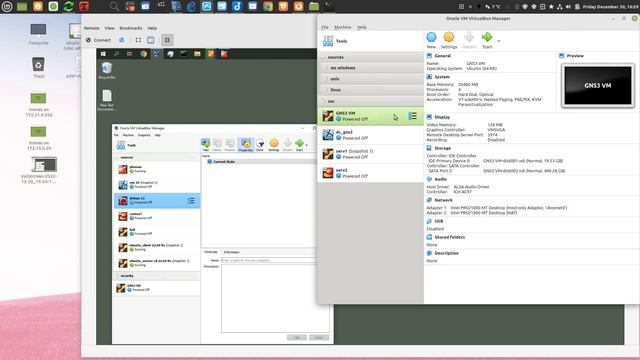Click USB section header
The height and width of the screenshot is (360, 640).
coord(439,221)
